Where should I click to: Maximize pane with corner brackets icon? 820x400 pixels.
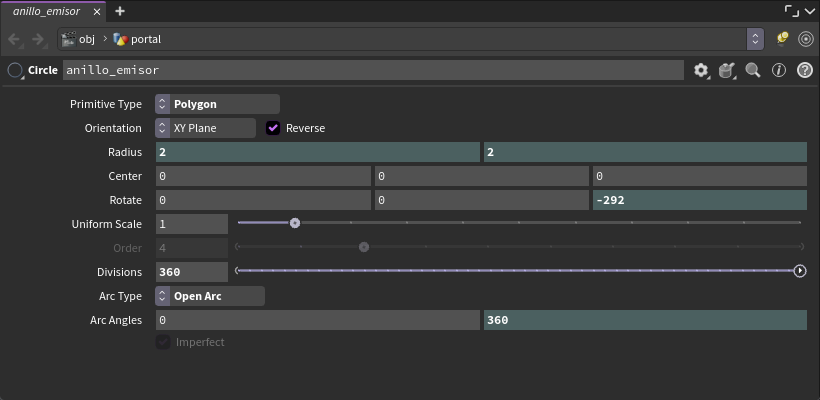pos(792,12)
